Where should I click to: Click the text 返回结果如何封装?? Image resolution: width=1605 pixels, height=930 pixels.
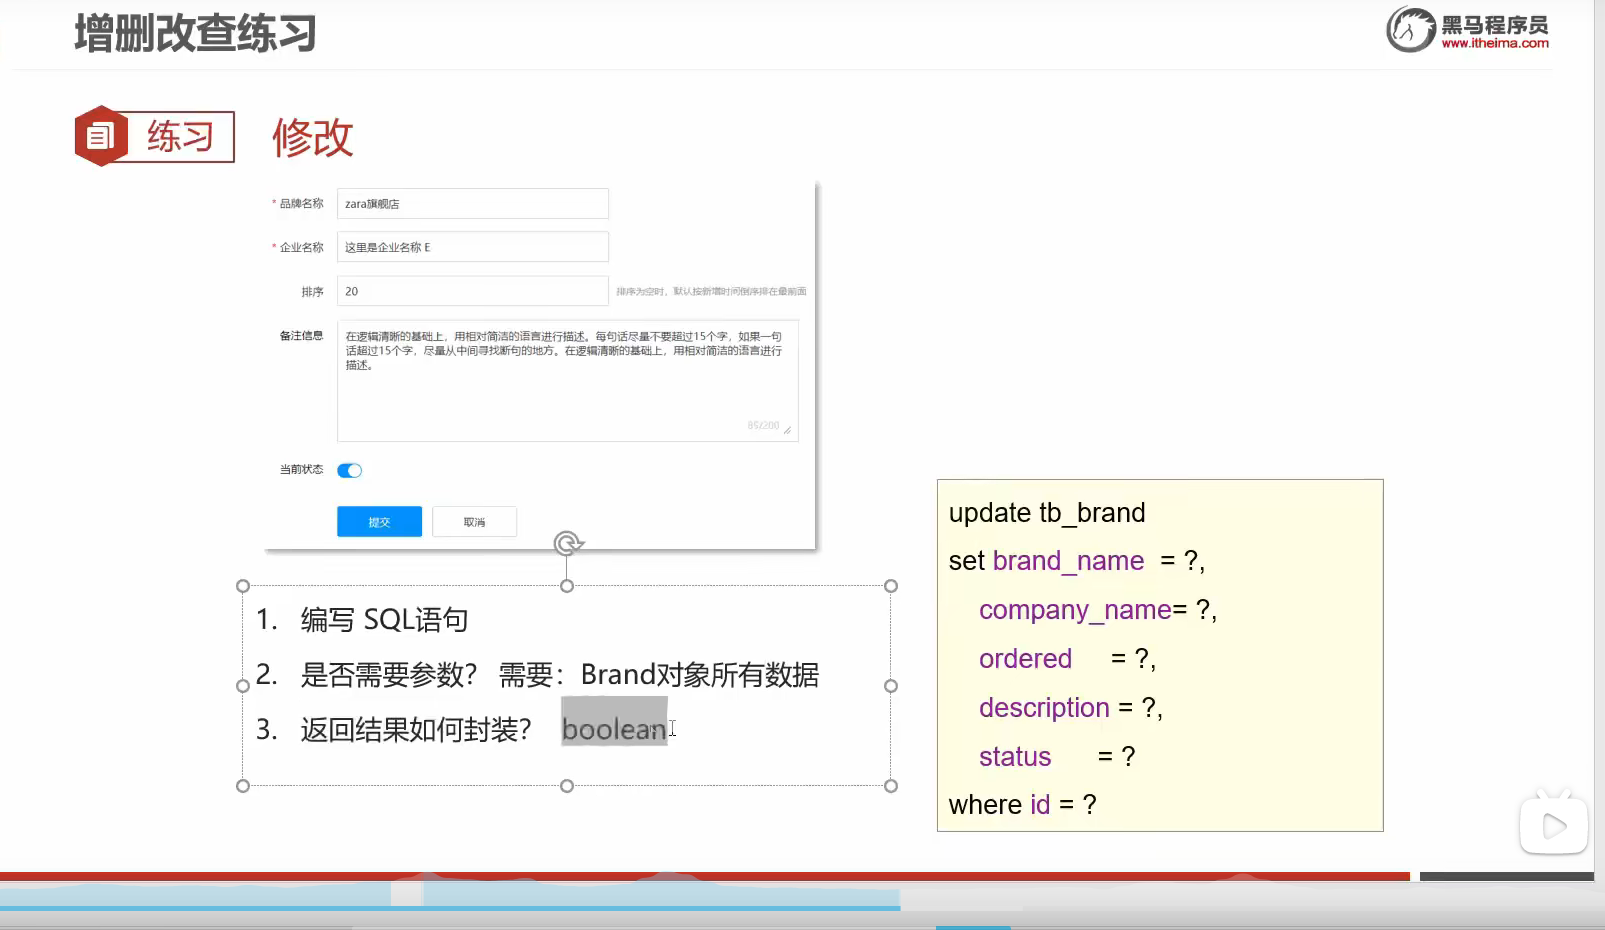coord(416,729)
